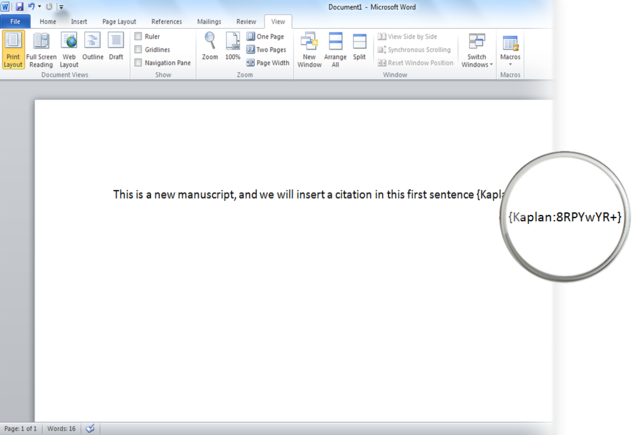Switch to Outline view
Viewport: 640px width, 435px height.
coord(93,46)
